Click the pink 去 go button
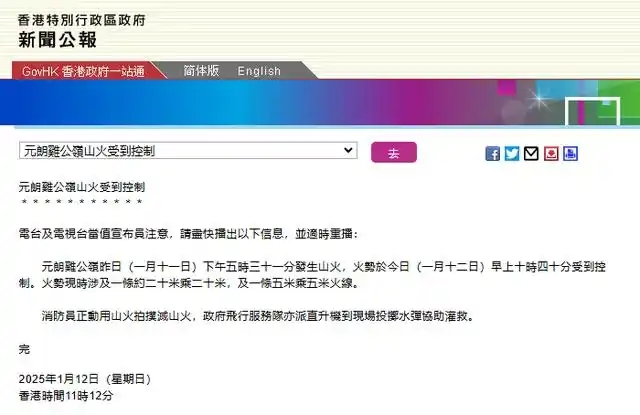 point(394,153)
